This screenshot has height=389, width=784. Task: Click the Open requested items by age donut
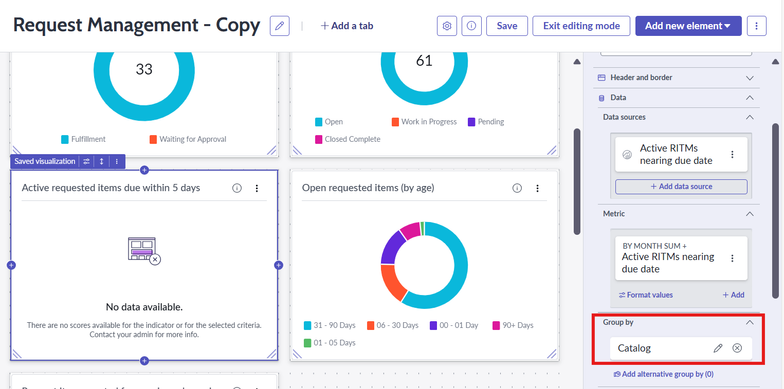pyautogui.click(x=424, y=265)
